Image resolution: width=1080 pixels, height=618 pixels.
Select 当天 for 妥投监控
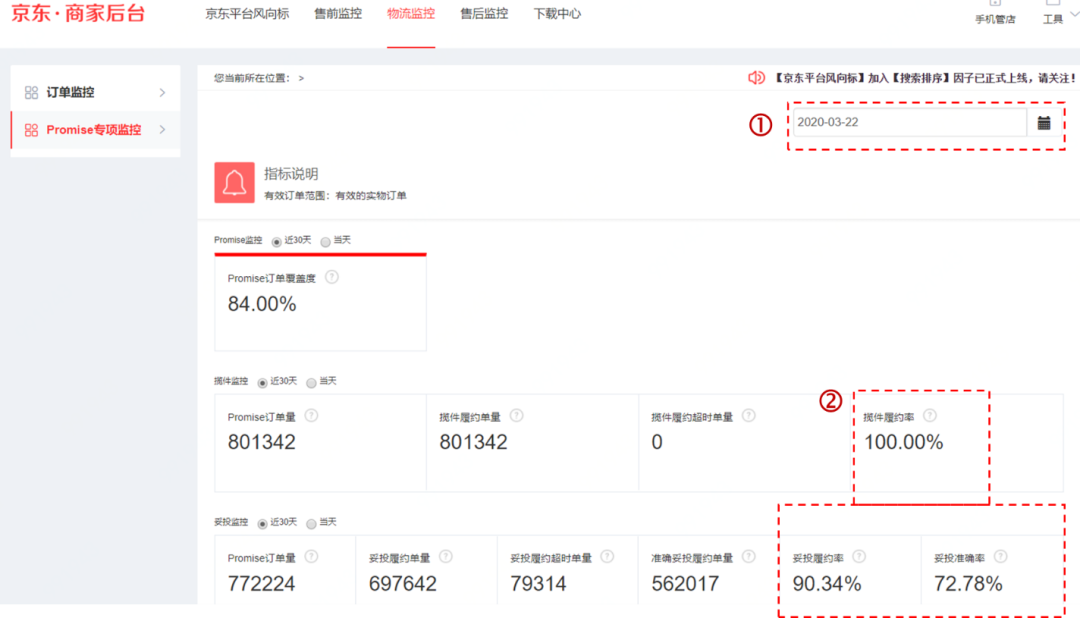click(311, 524)
